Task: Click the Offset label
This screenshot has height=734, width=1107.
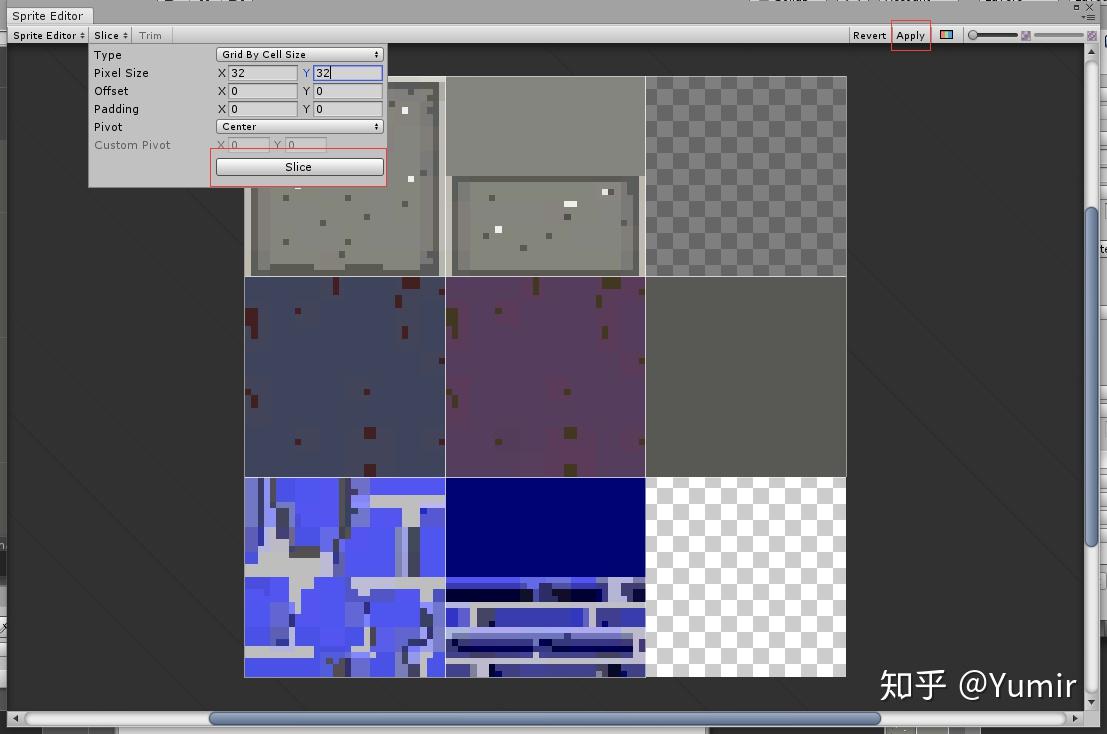Action: [111, 91]
